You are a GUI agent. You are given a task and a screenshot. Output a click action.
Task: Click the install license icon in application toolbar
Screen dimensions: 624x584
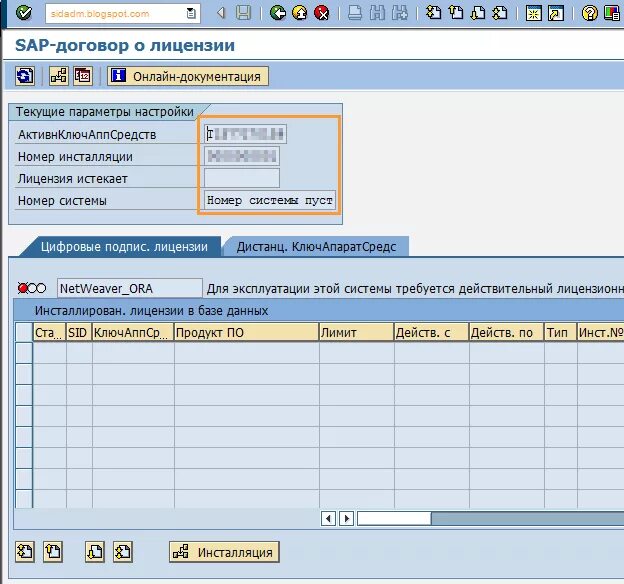click(59, 76)
